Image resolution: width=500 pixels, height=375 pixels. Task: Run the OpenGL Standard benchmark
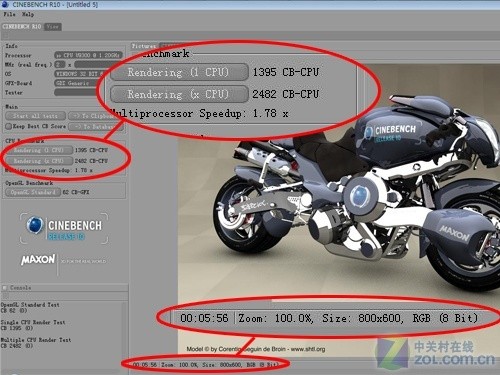tap(33, 192)
